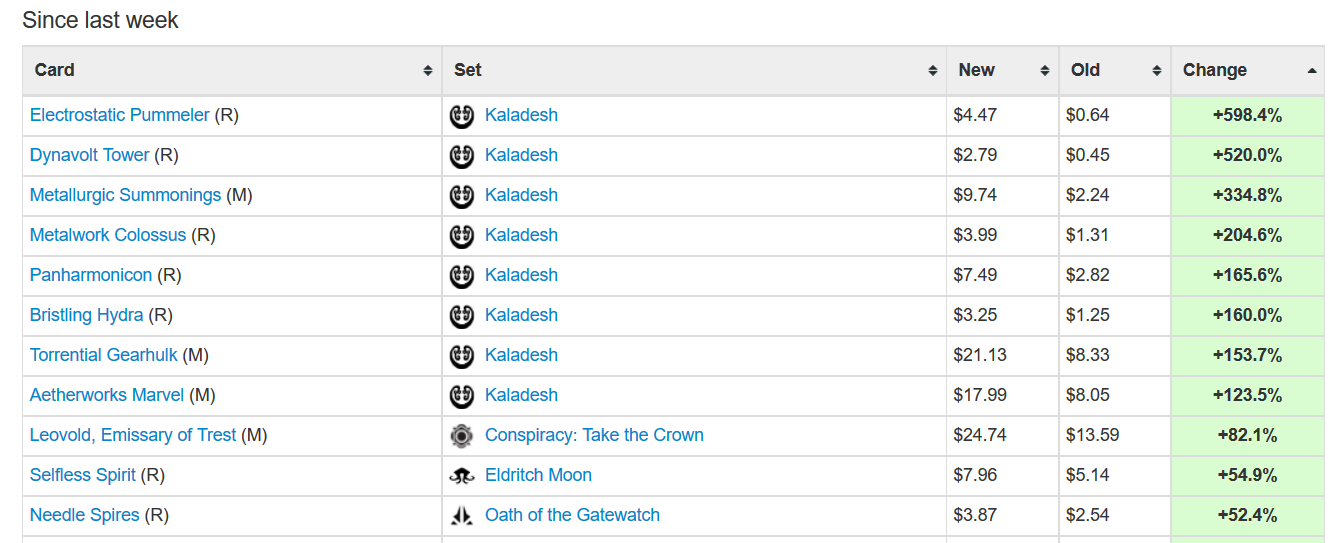Click the Conspiracy: Take the Crown set icon
Screen dimensions: 1334x543
(x=461, y=435)
